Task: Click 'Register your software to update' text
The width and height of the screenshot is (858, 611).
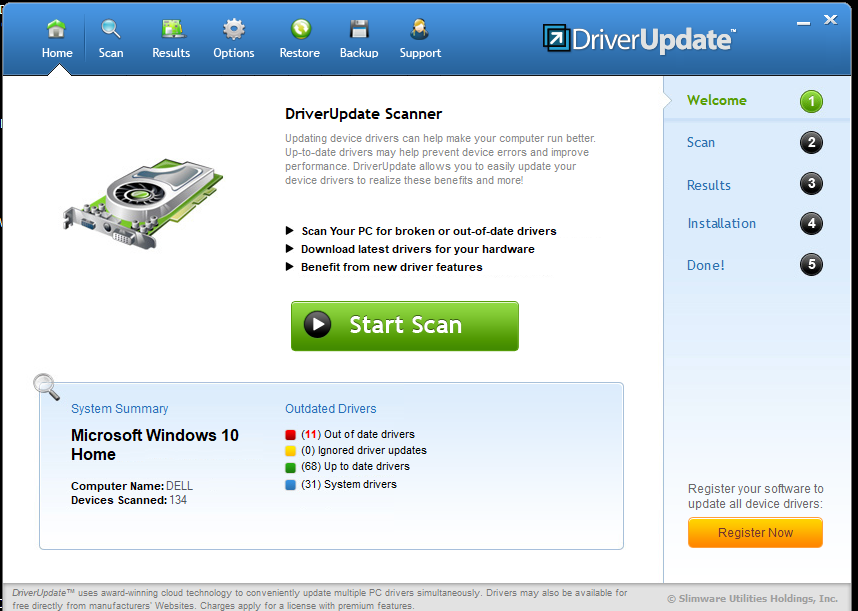Action: [755, 496]
